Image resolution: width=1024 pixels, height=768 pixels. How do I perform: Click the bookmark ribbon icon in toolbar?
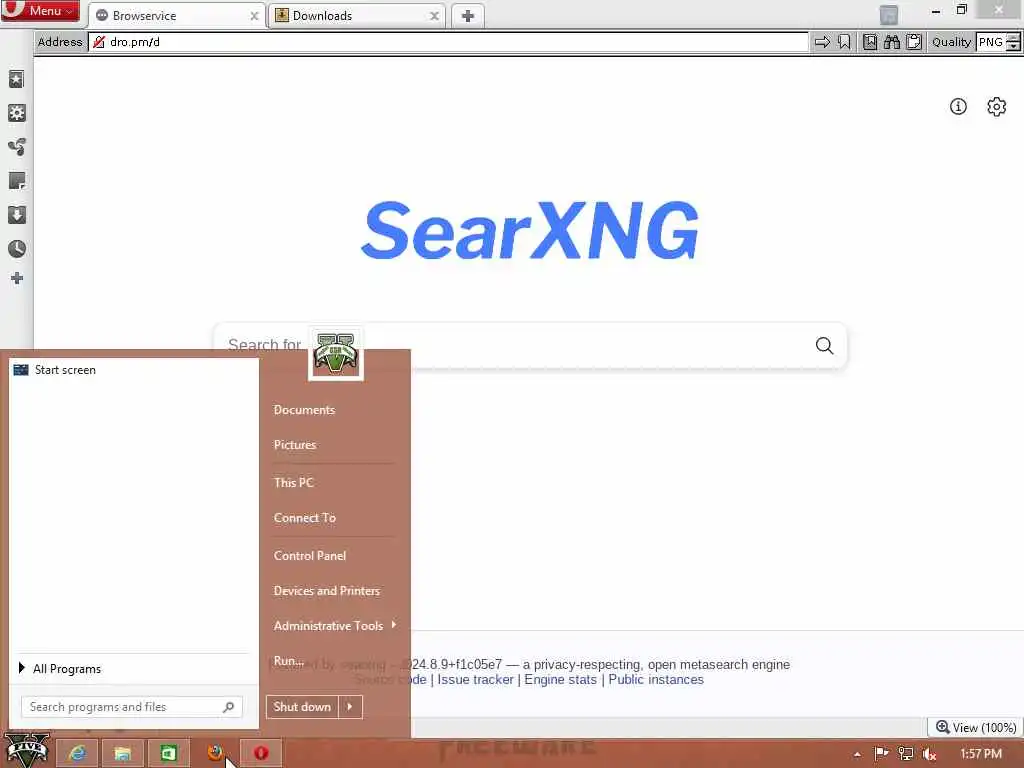[844, 42]
